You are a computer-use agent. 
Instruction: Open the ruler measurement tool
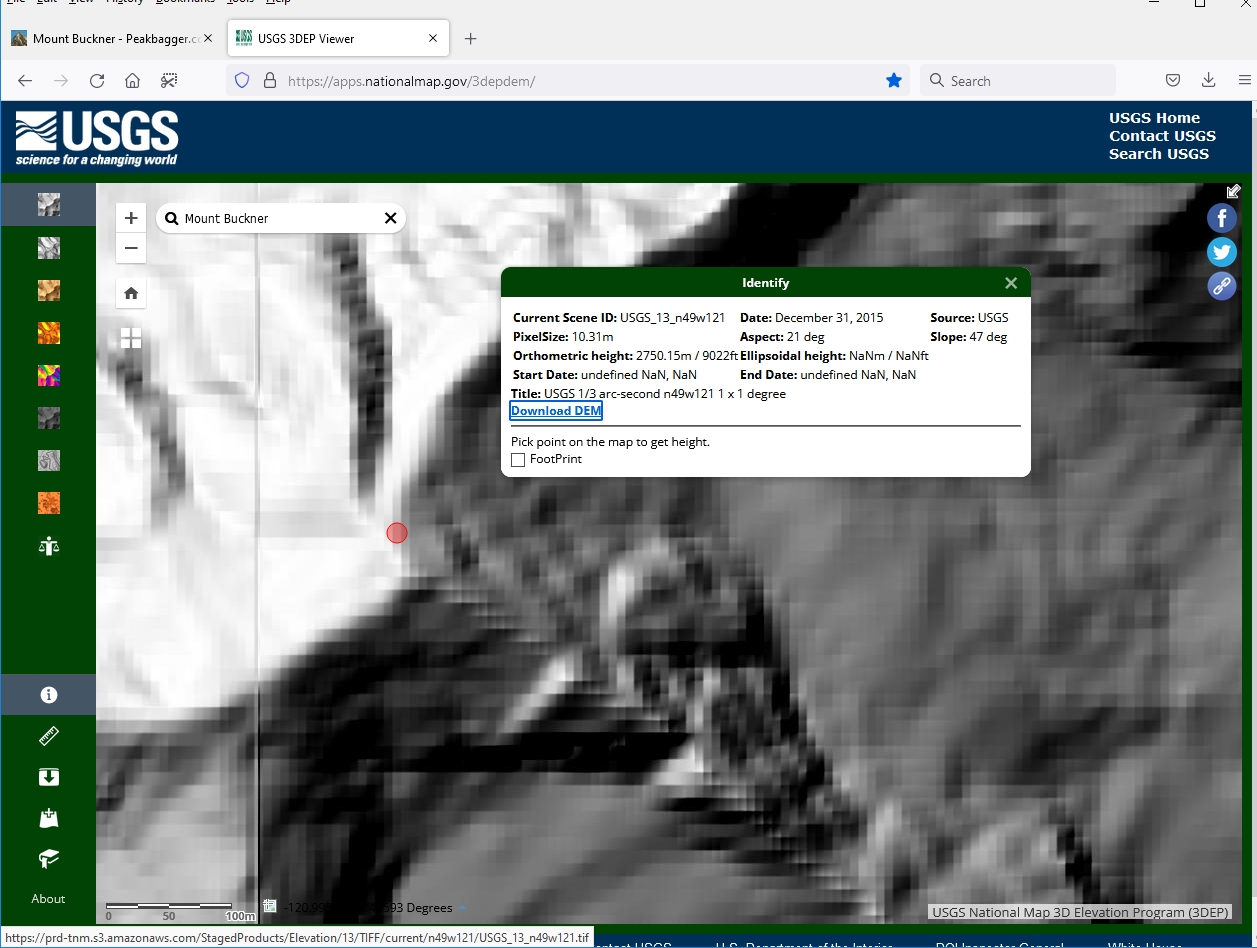48,737
